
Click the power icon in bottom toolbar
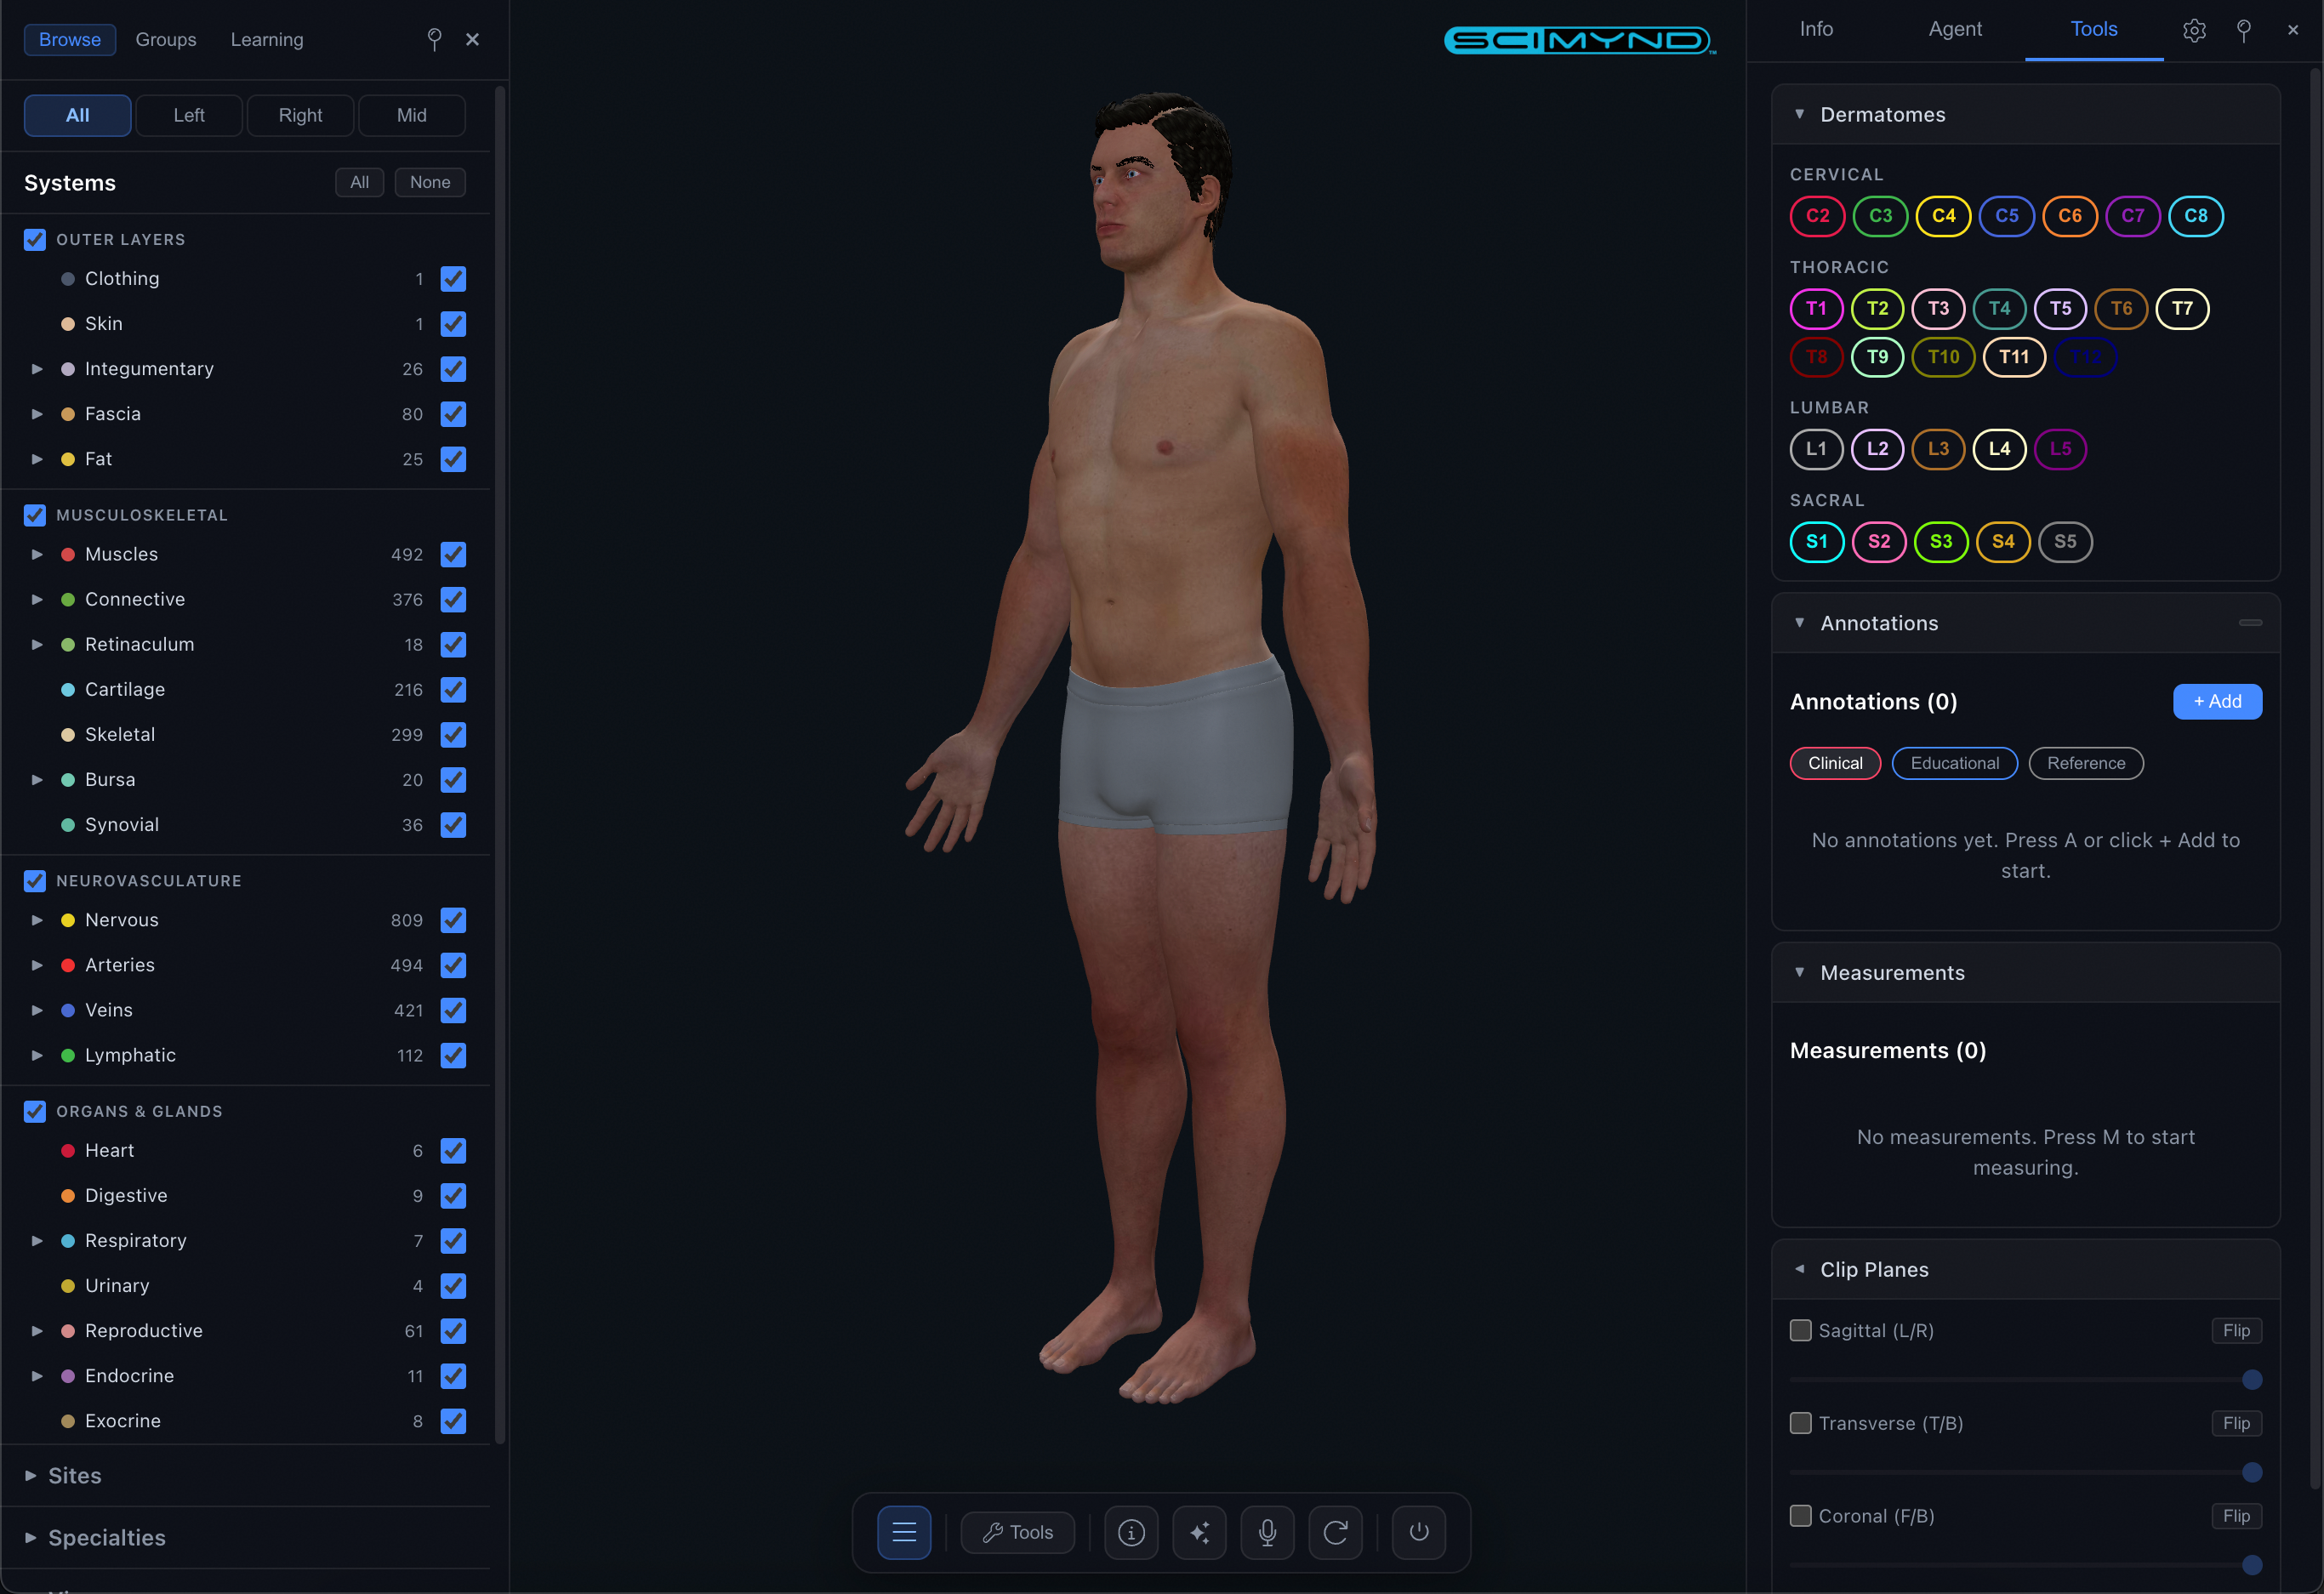pyautogui.click(x=1418, y=1532)
